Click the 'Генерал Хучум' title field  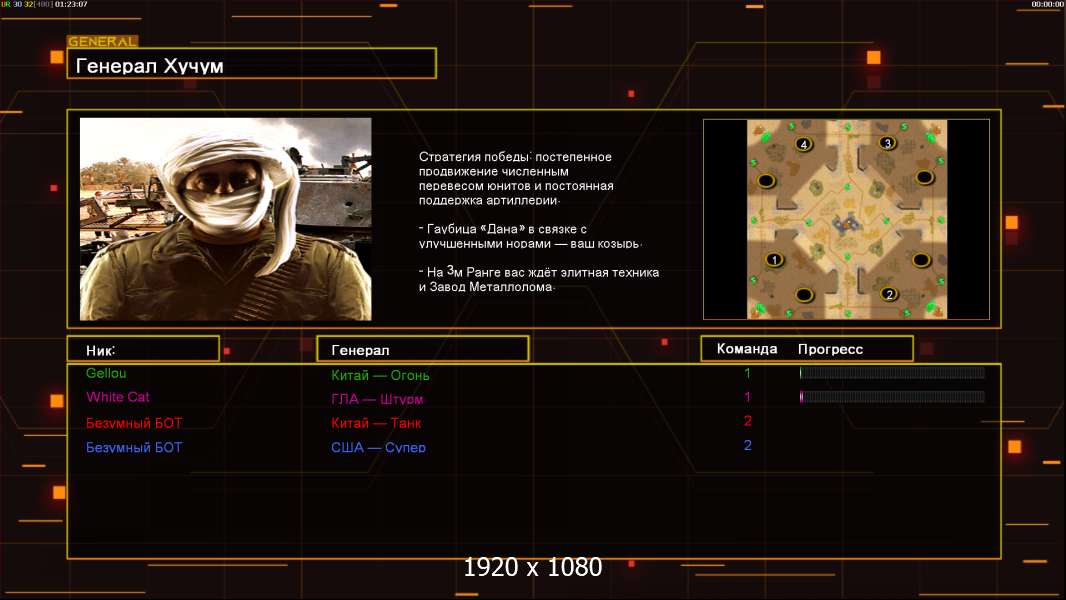point(251,65)
